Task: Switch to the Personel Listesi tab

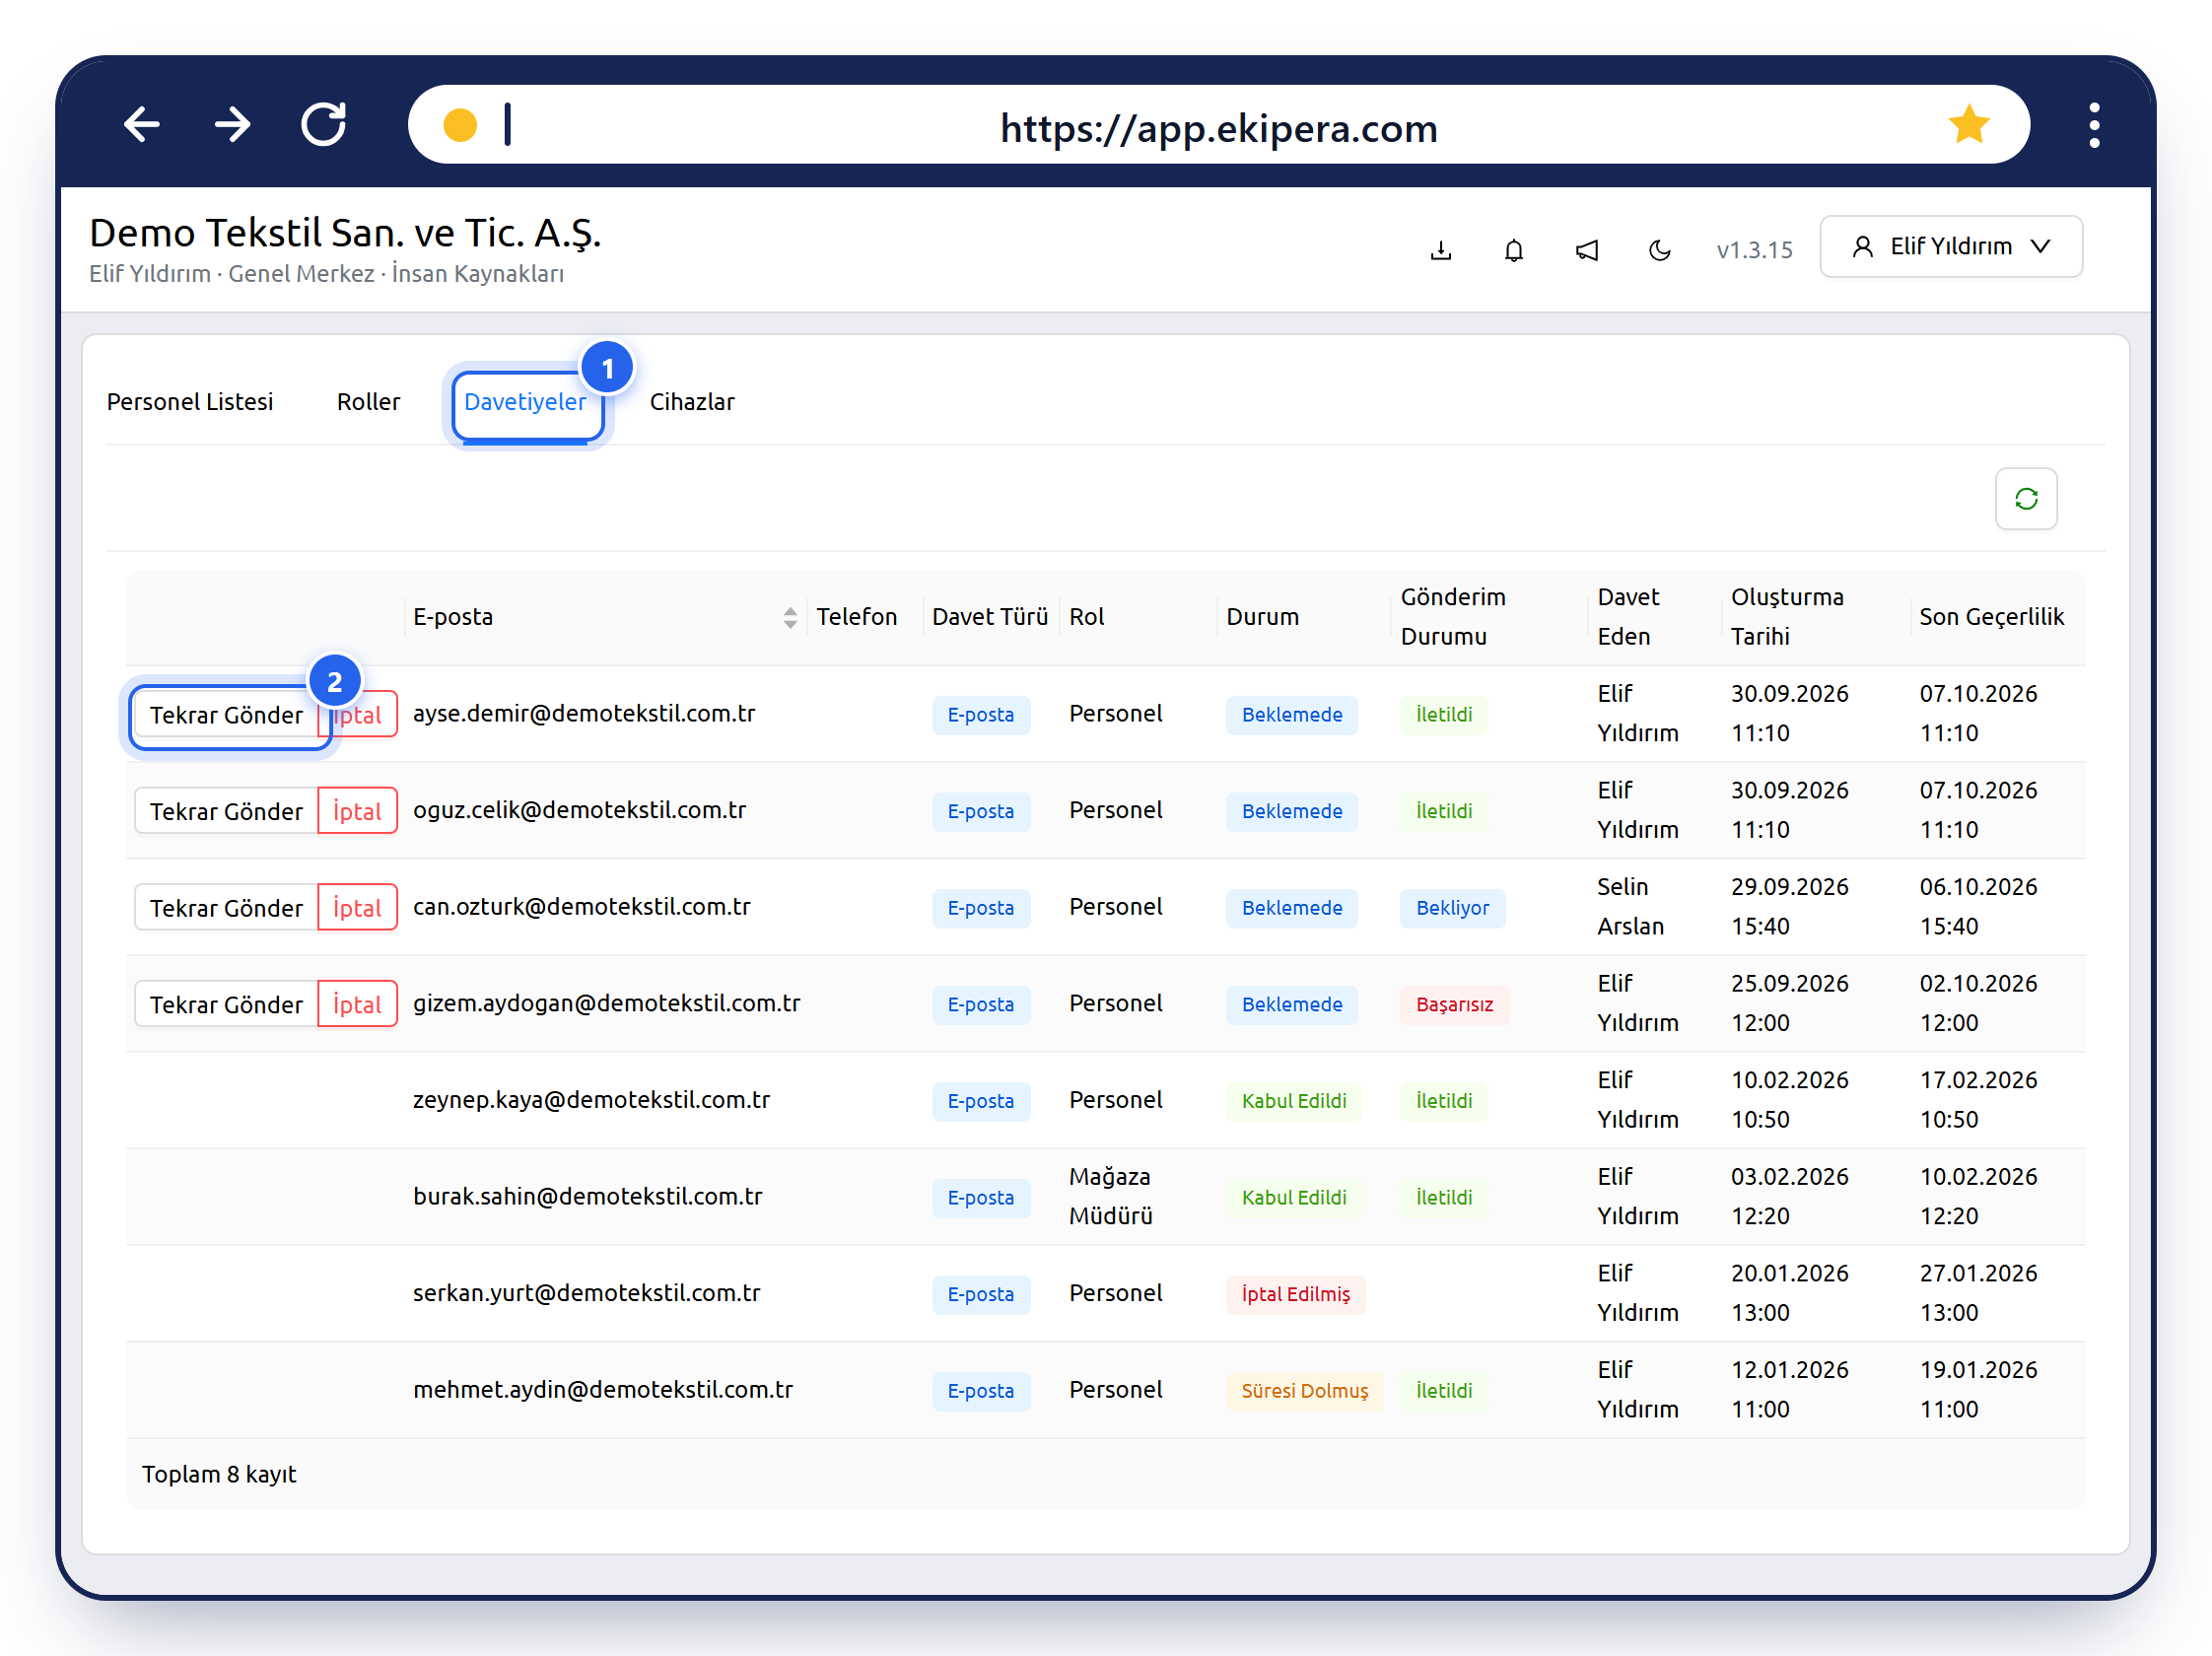Action: click(x=190, y=401)
